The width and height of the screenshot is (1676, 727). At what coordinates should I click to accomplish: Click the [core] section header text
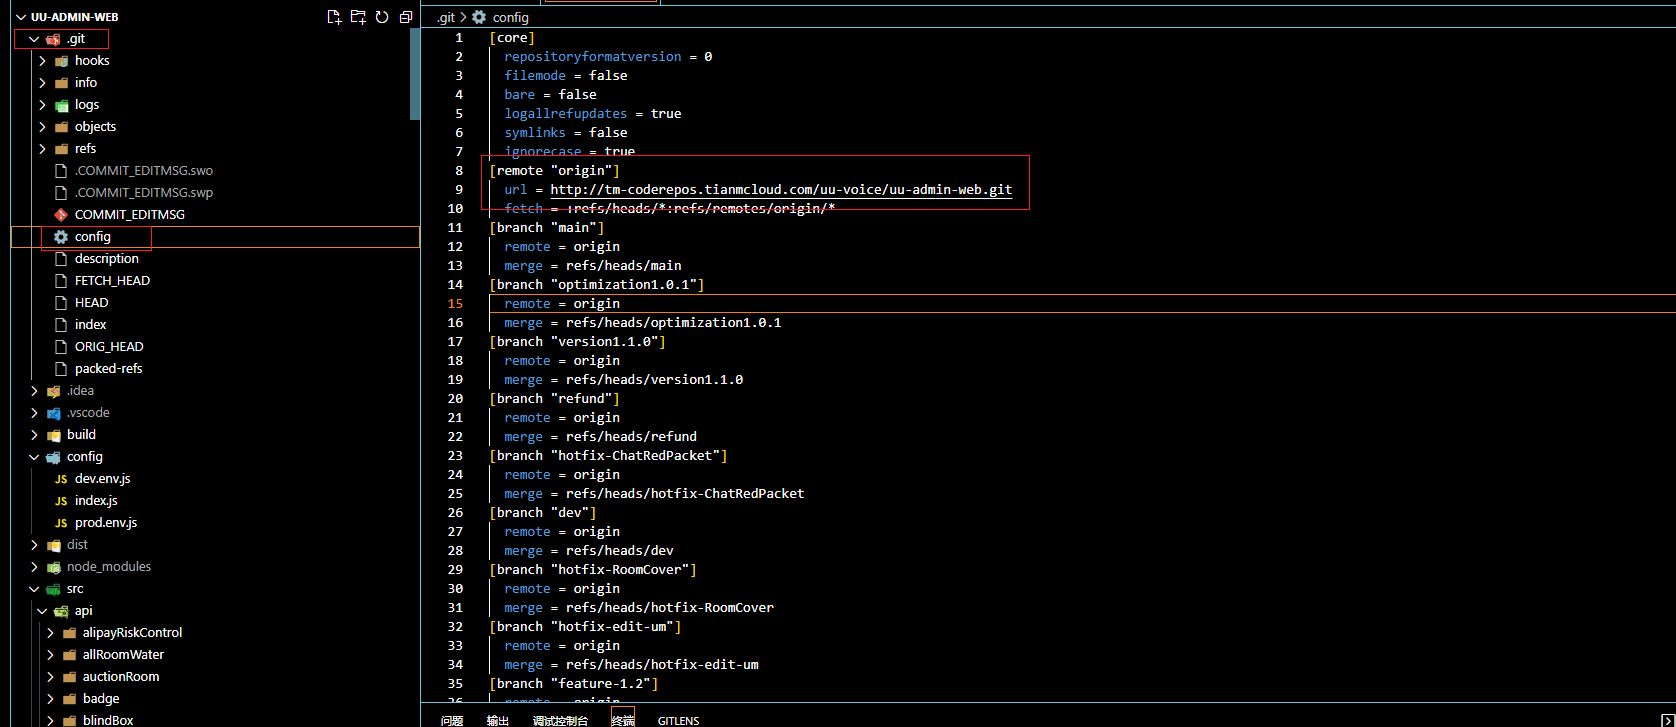pos(512,38)
